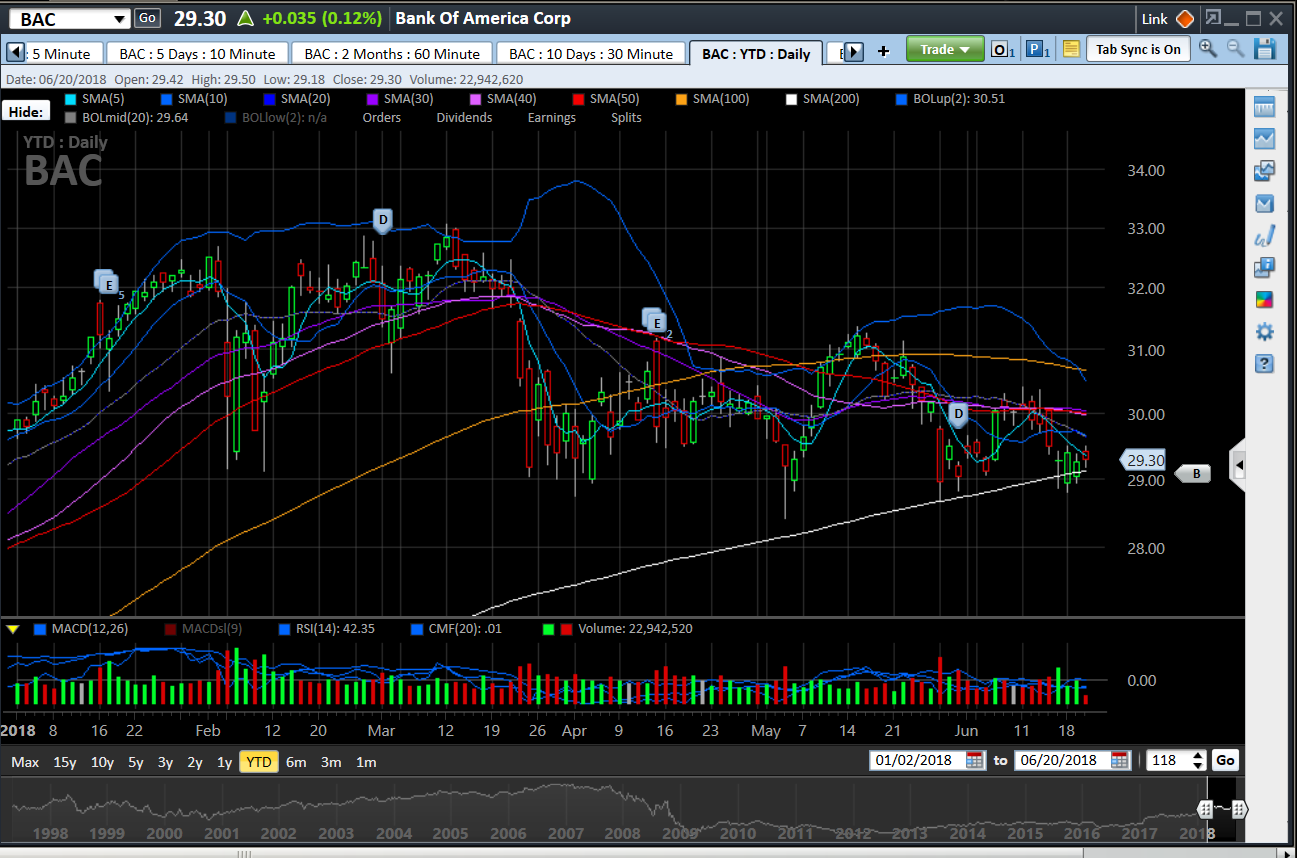Open the end date calendar icon

[1120, 760]
